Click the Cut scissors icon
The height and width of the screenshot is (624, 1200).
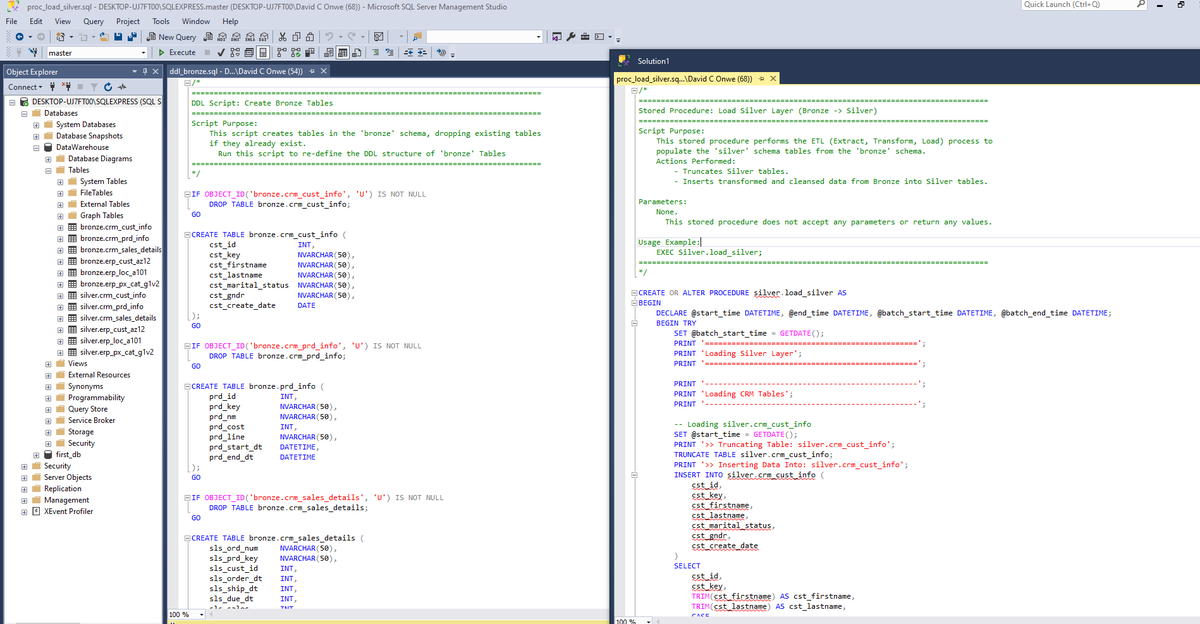pos(282,37)
